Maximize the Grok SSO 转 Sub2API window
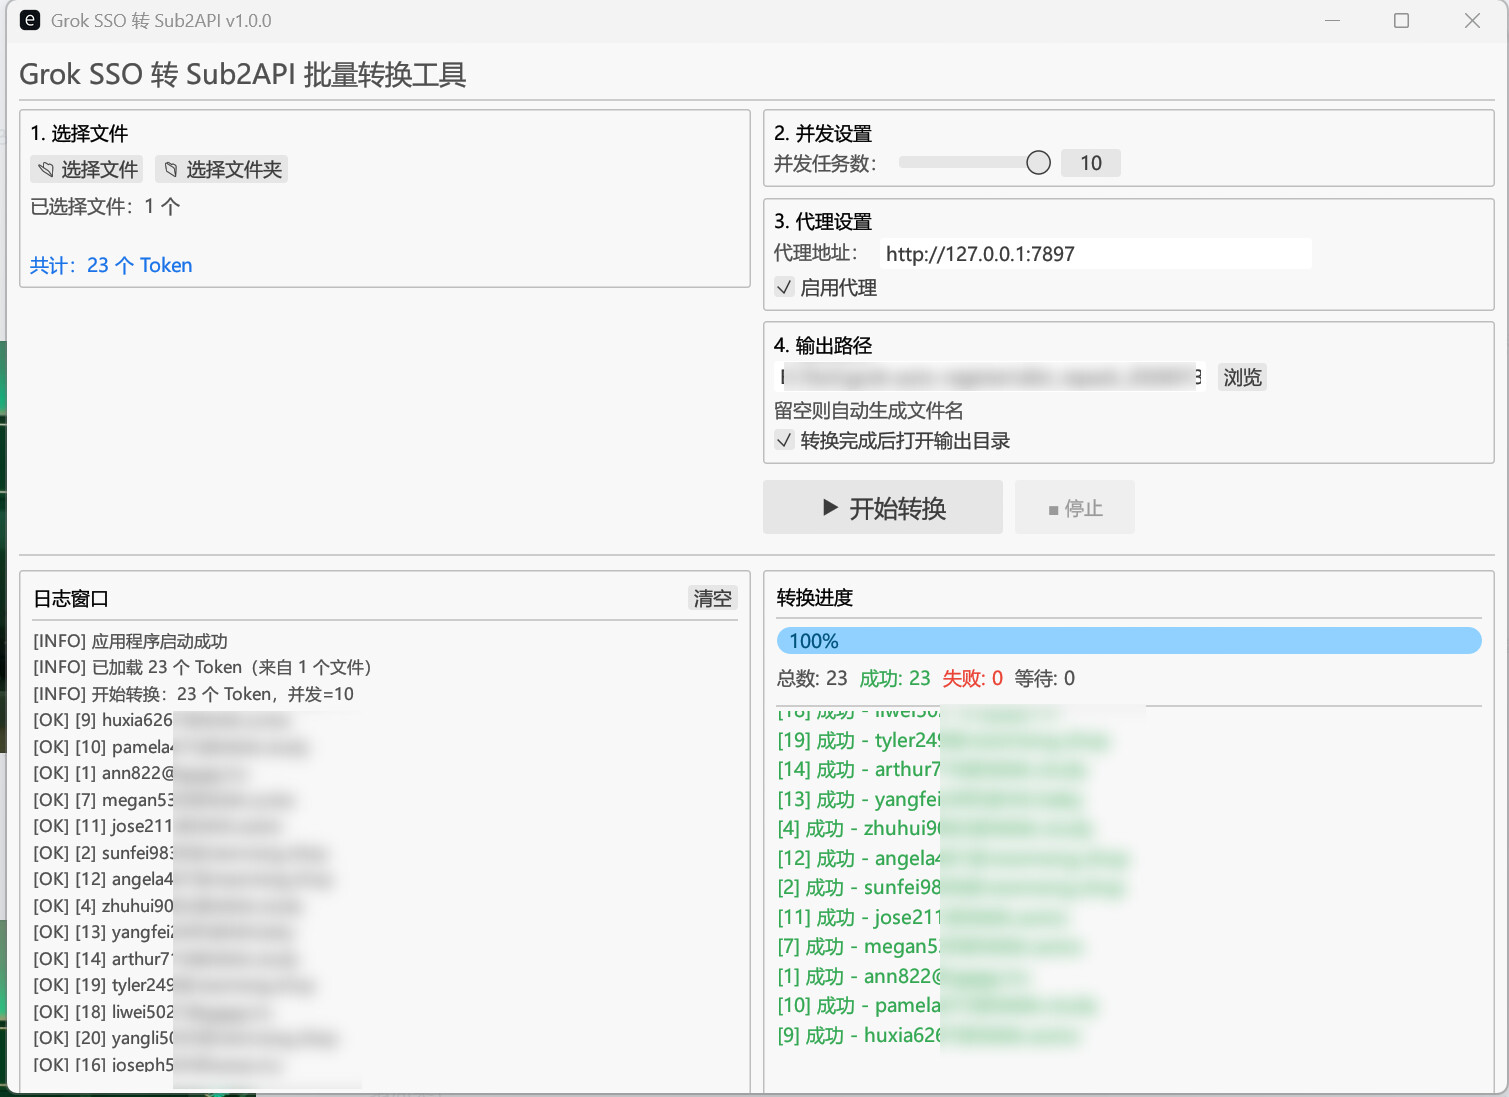Screen dimensions: 1509x1097 point(1401,20)
